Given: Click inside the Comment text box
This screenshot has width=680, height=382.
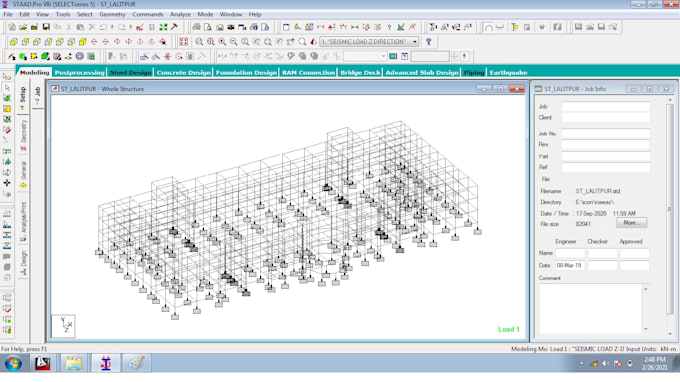Looking at the screenshot, I should [x=590, y=308].
